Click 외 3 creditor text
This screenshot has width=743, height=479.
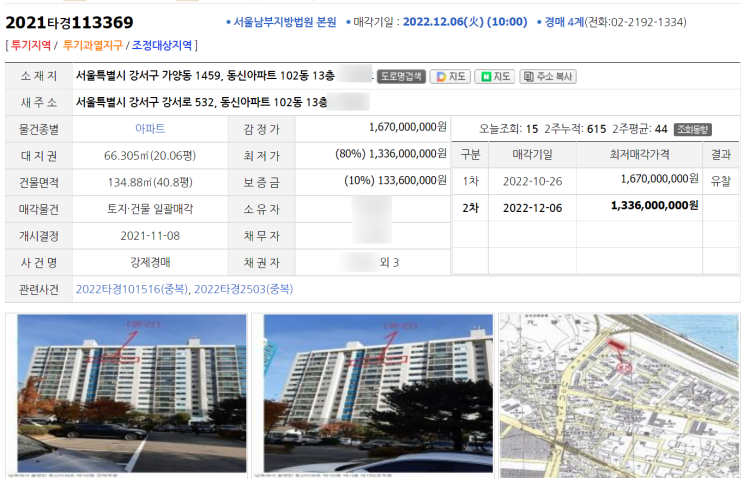[389, 262]
